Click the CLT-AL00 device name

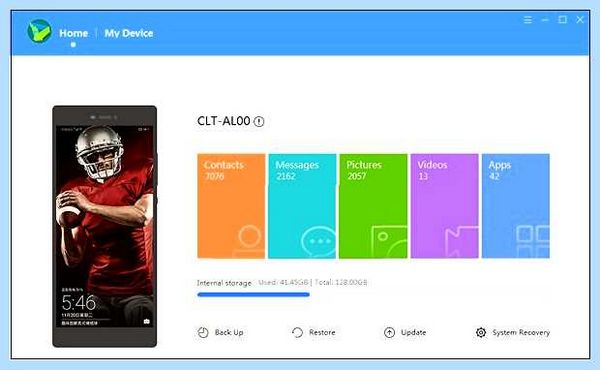(x=223, y=121)
